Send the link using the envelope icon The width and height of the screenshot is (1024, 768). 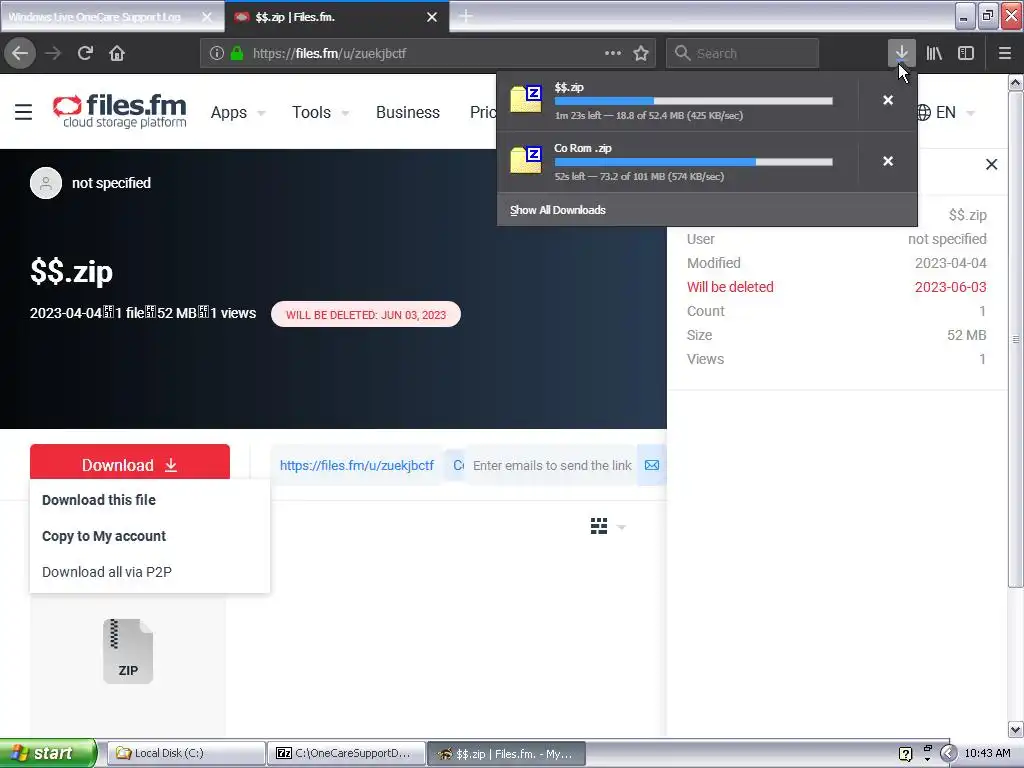point(652,466)
